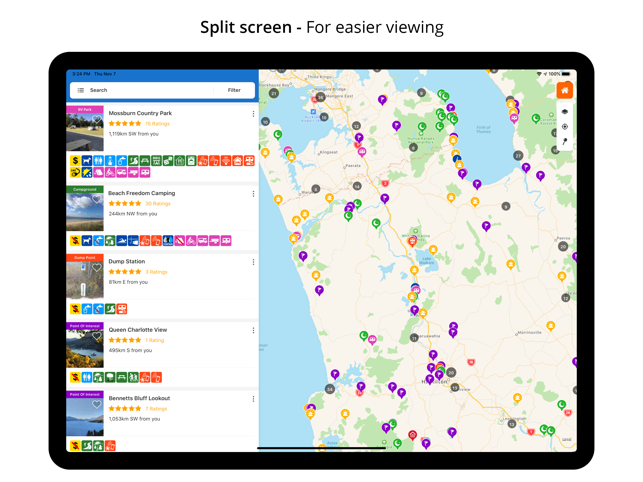Screen dimensions: 643x482
Task: Open the map layers selector
Action: pyautogui.click(x=564, y=112)
